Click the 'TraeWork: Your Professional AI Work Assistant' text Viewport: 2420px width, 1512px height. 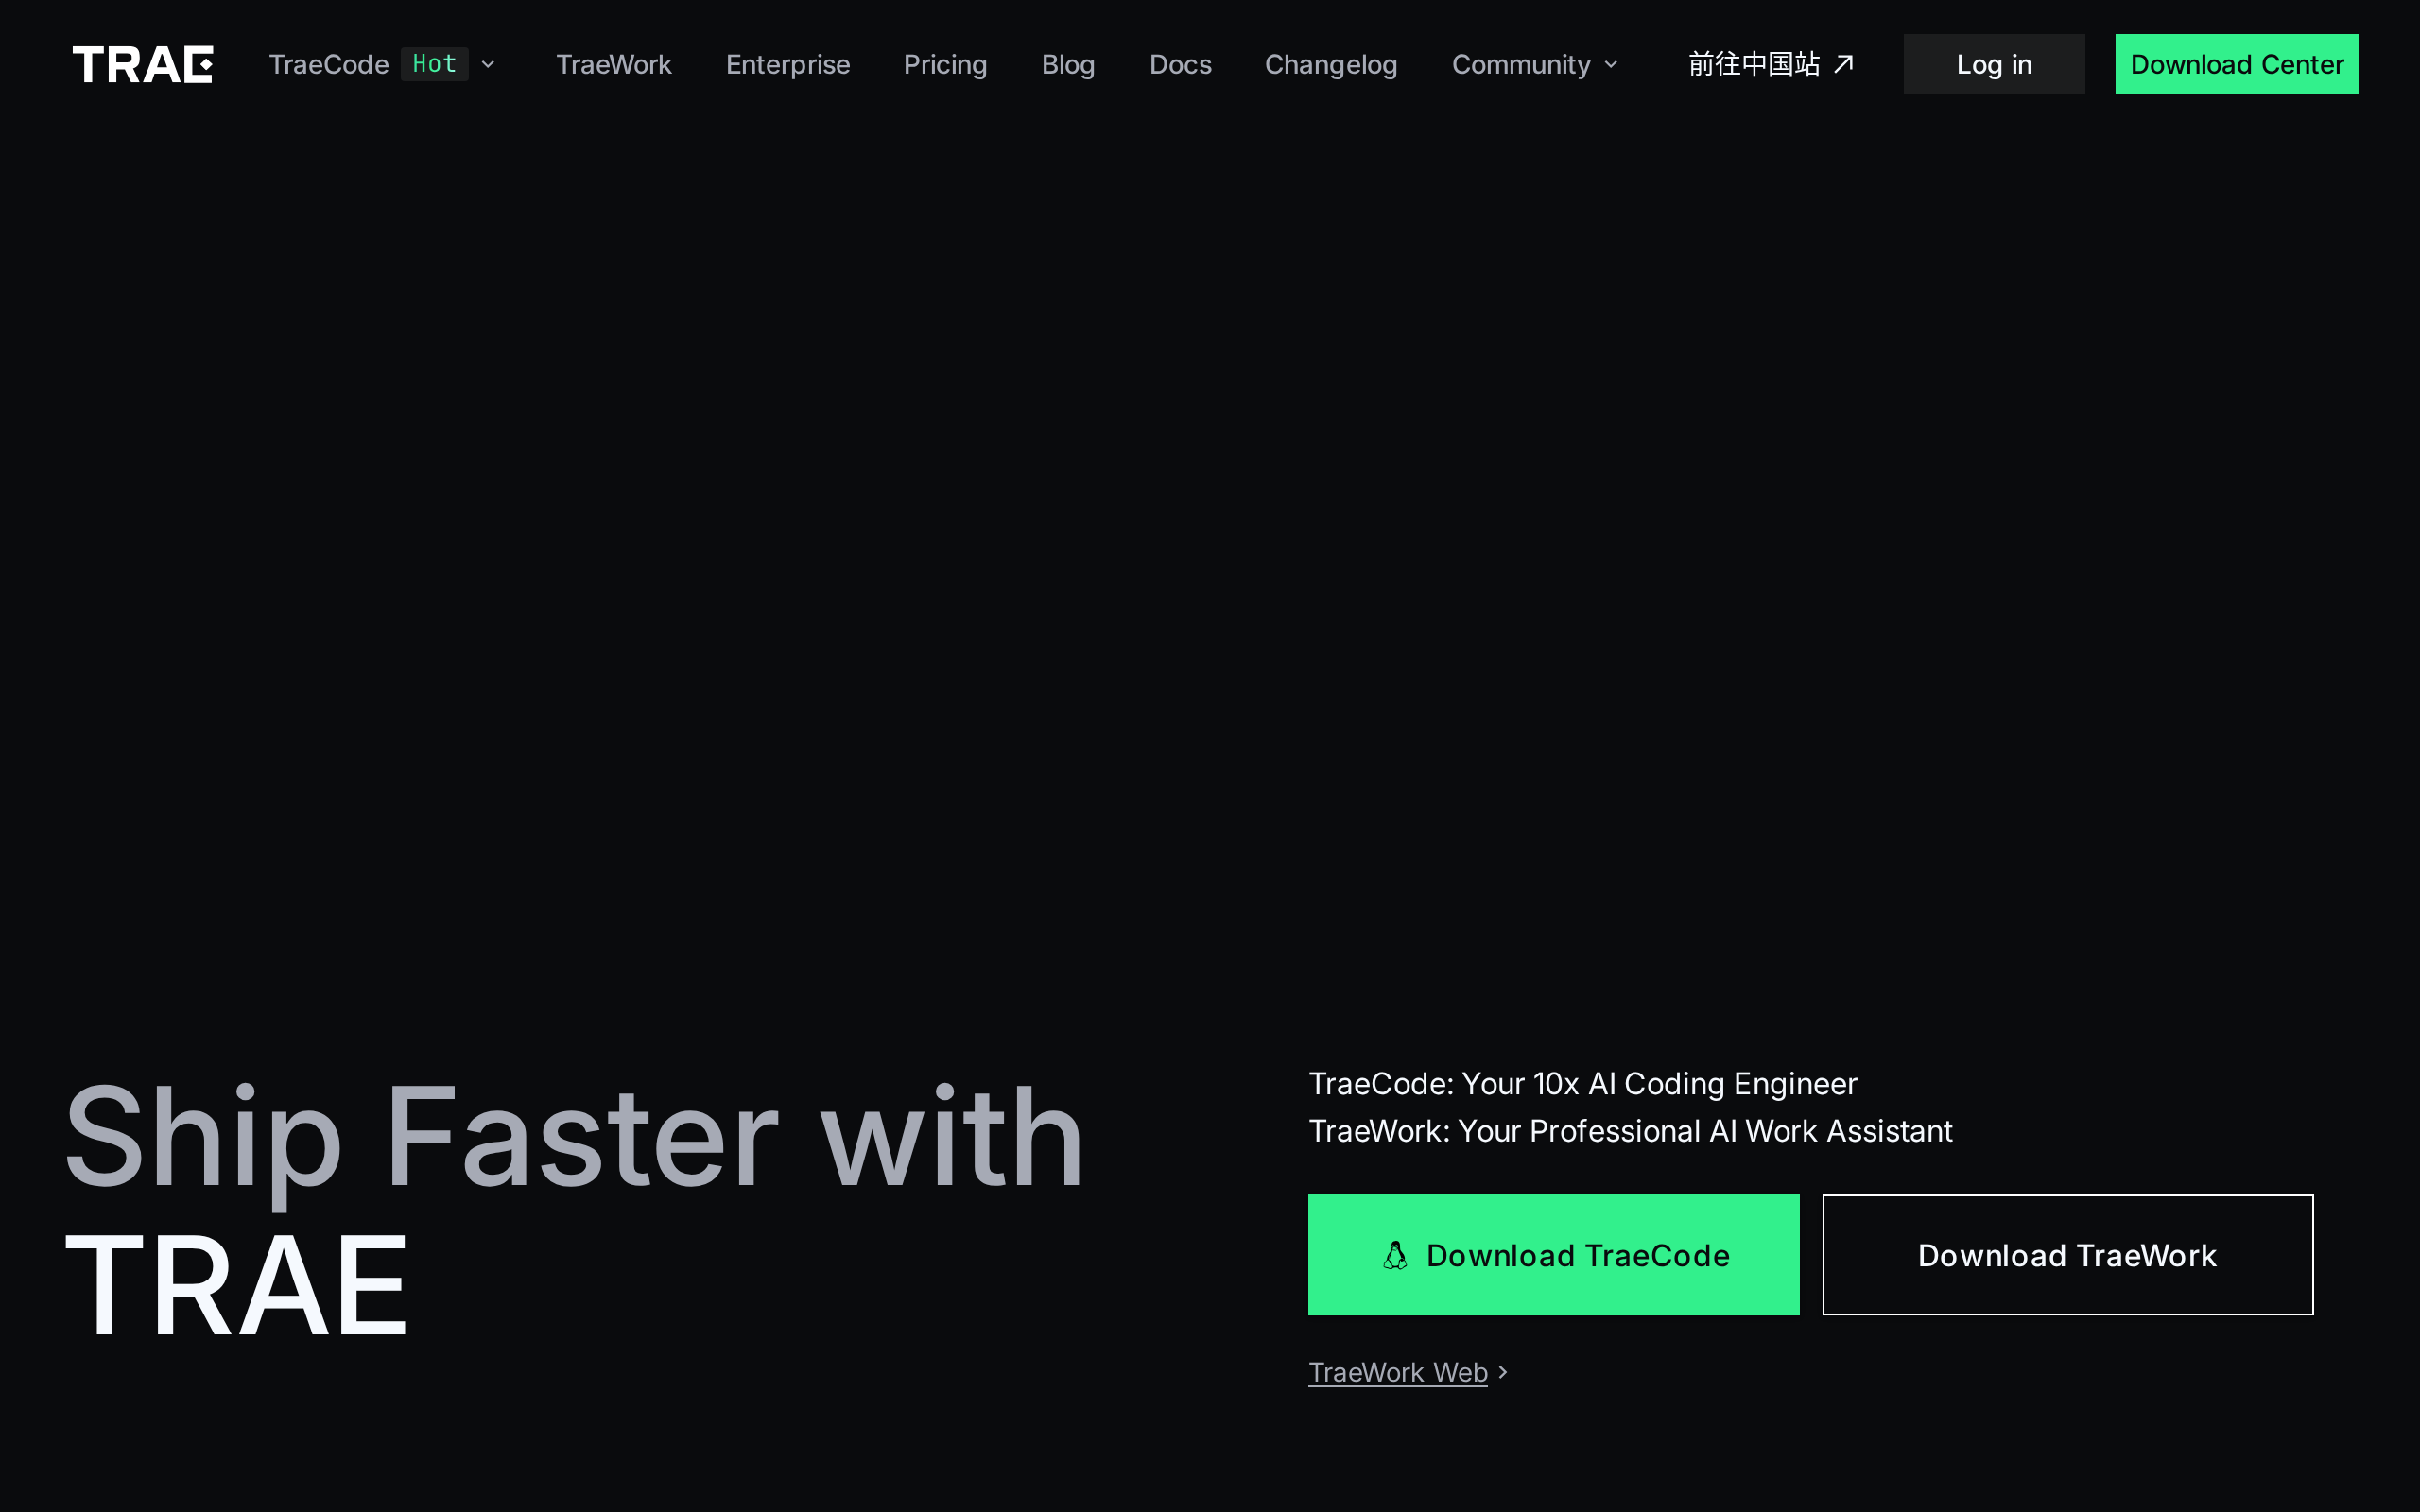pyautogui.click(x=1630, y=1130)
